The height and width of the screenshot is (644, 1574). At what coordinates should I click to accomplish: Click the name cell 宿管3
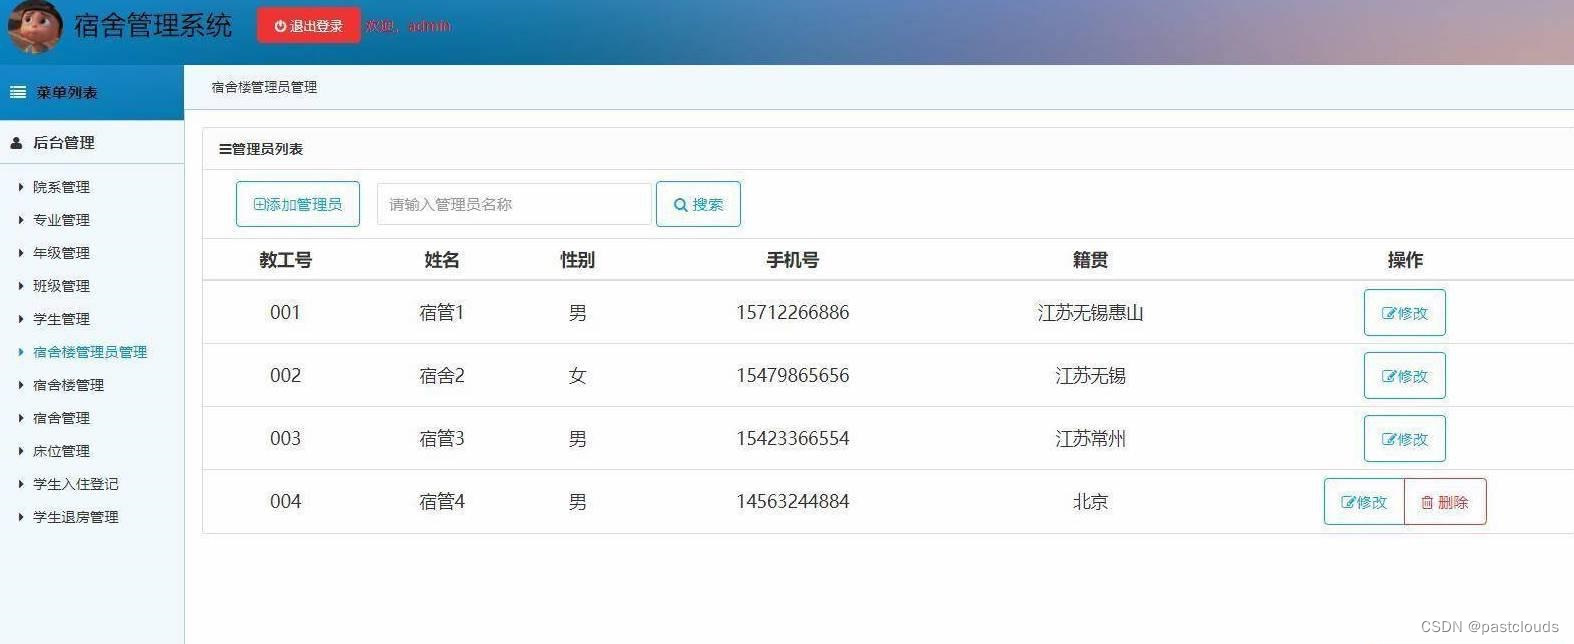[x=441, y=439]
